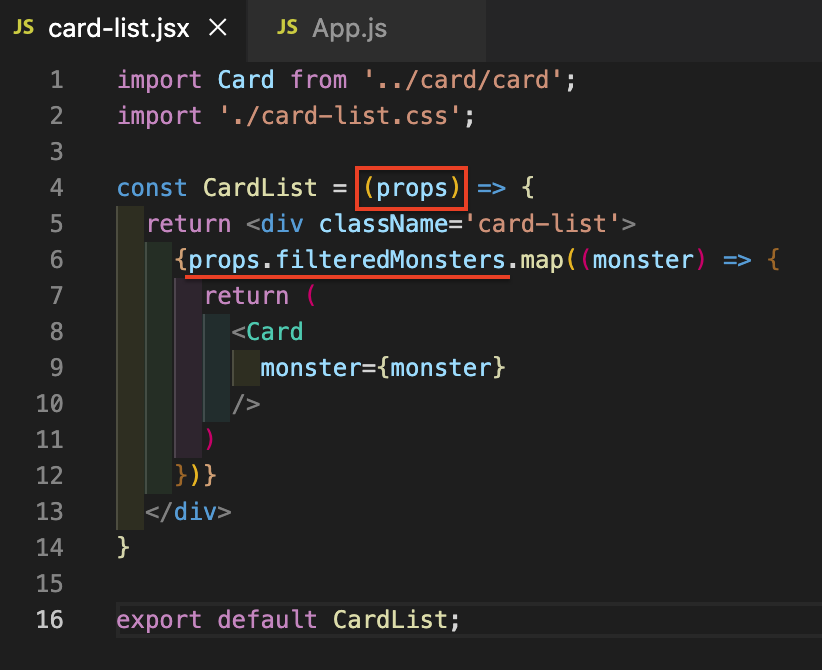Click 'return' keyword on line 7
This screenshot has width=822, height=670.
pos(246,296)
